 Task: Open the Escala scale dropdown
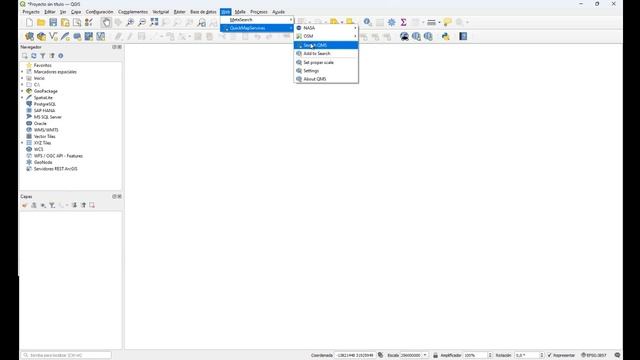click(425, 355)
